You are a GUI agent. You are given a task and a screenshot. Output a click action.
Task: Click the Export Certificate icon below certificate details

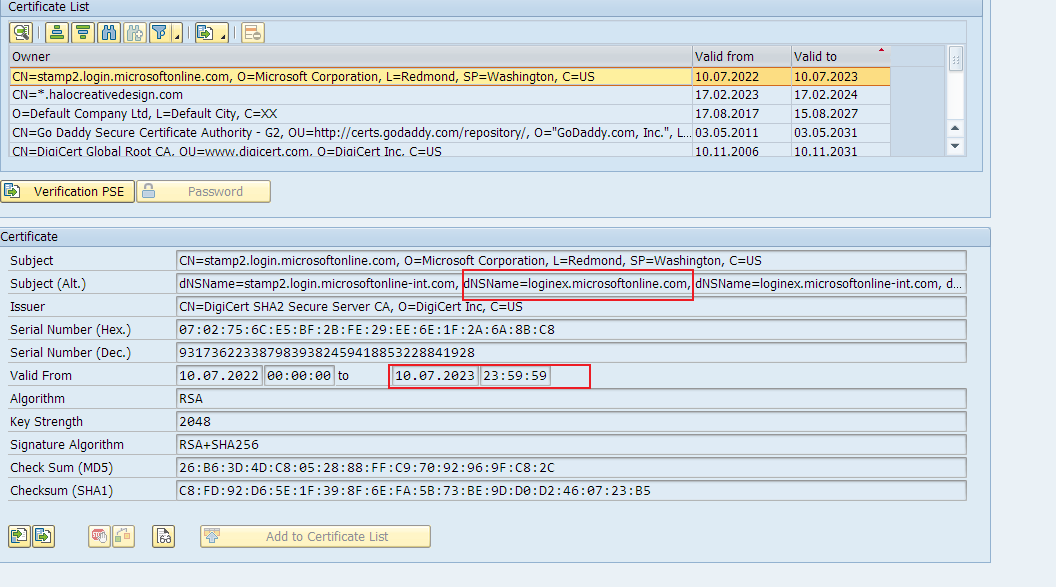pos(43,536)
